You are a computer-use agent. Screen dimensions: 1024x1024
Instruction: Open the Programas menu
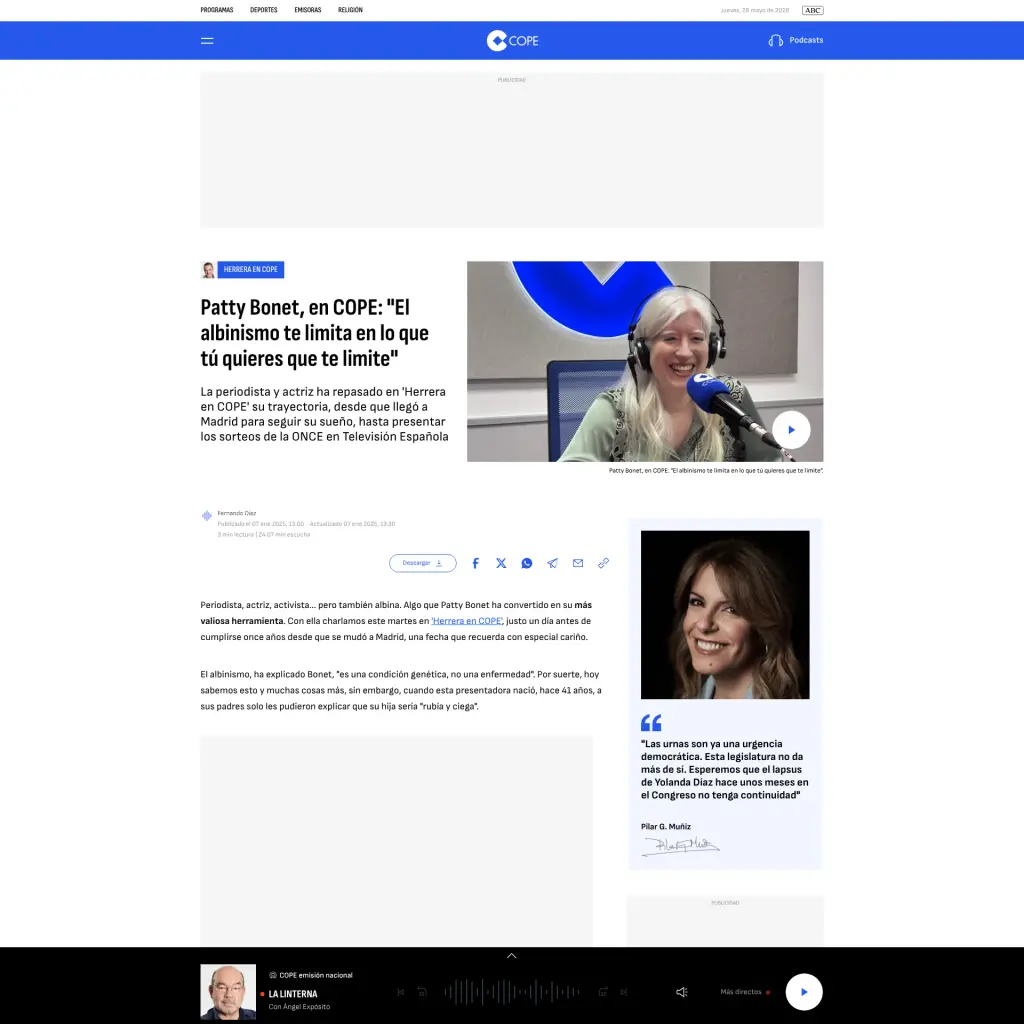click(x=217, y=10)
